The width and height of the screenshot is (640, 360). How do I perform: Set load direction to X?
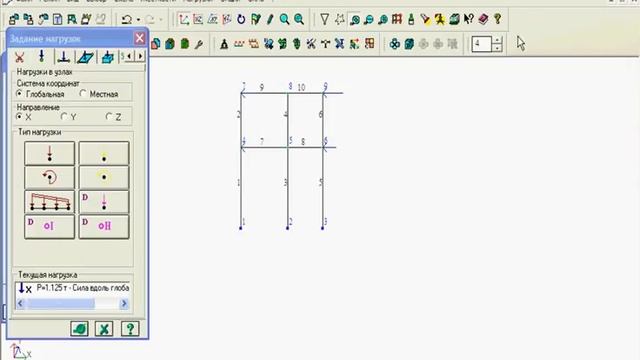(24, 117)
